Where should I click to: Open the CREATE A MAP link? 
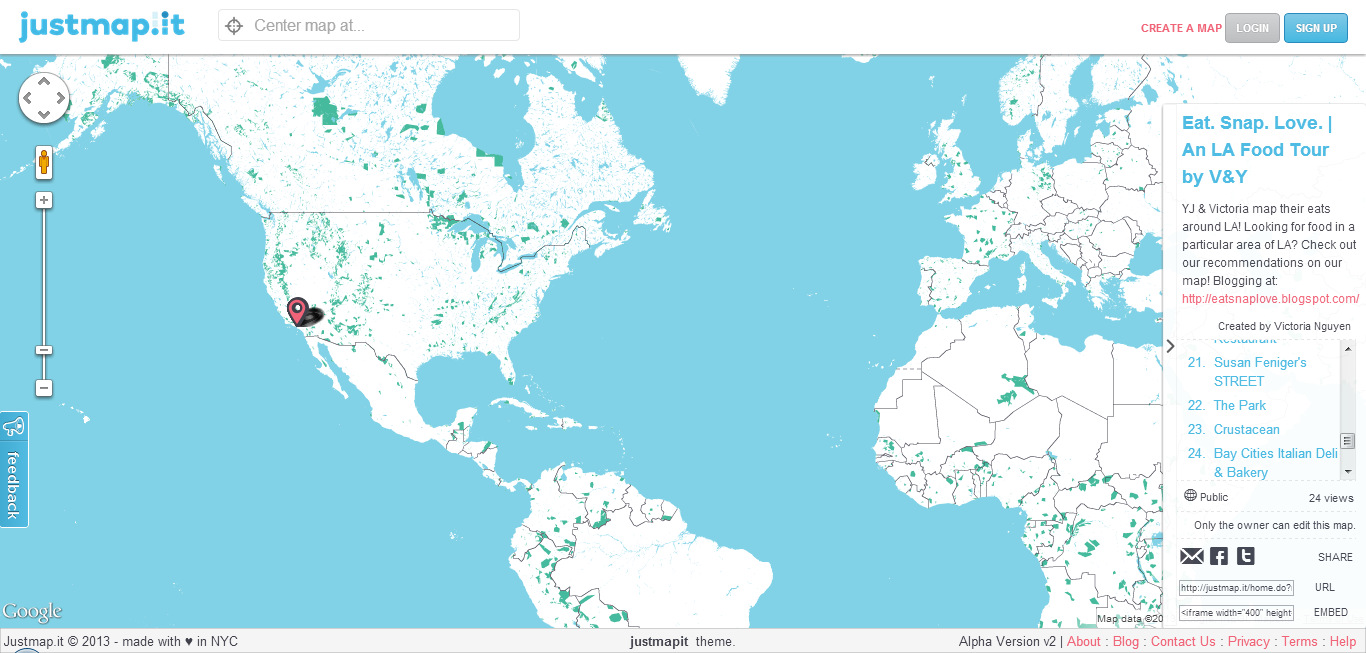[1181, 28]
